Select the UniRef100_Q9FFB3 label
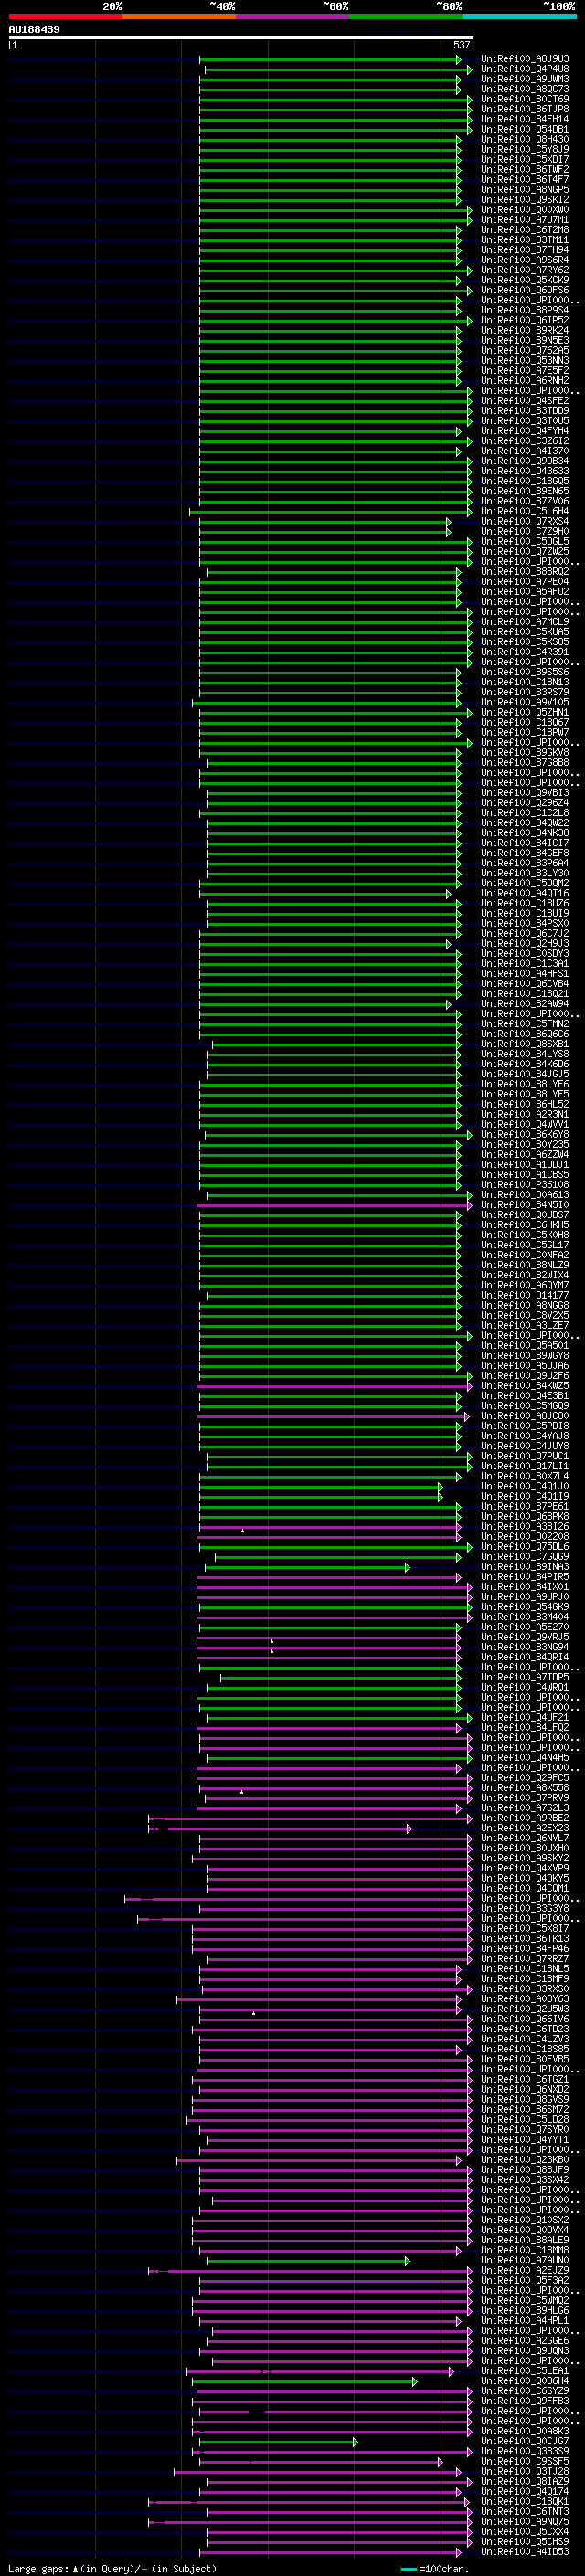Image resolution: width=585 pixels, height=2576 pixels. click(x=525, y=2400)
